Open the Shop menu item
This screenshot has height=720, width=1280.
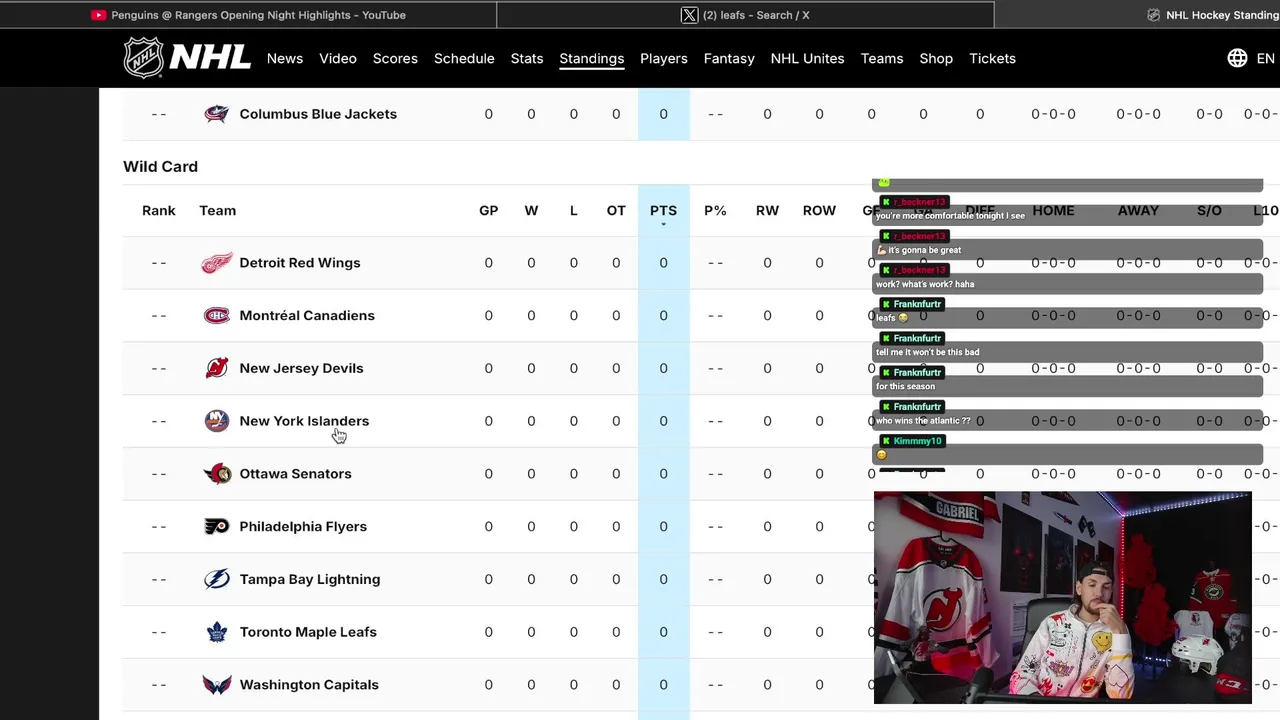coord(936,58)
